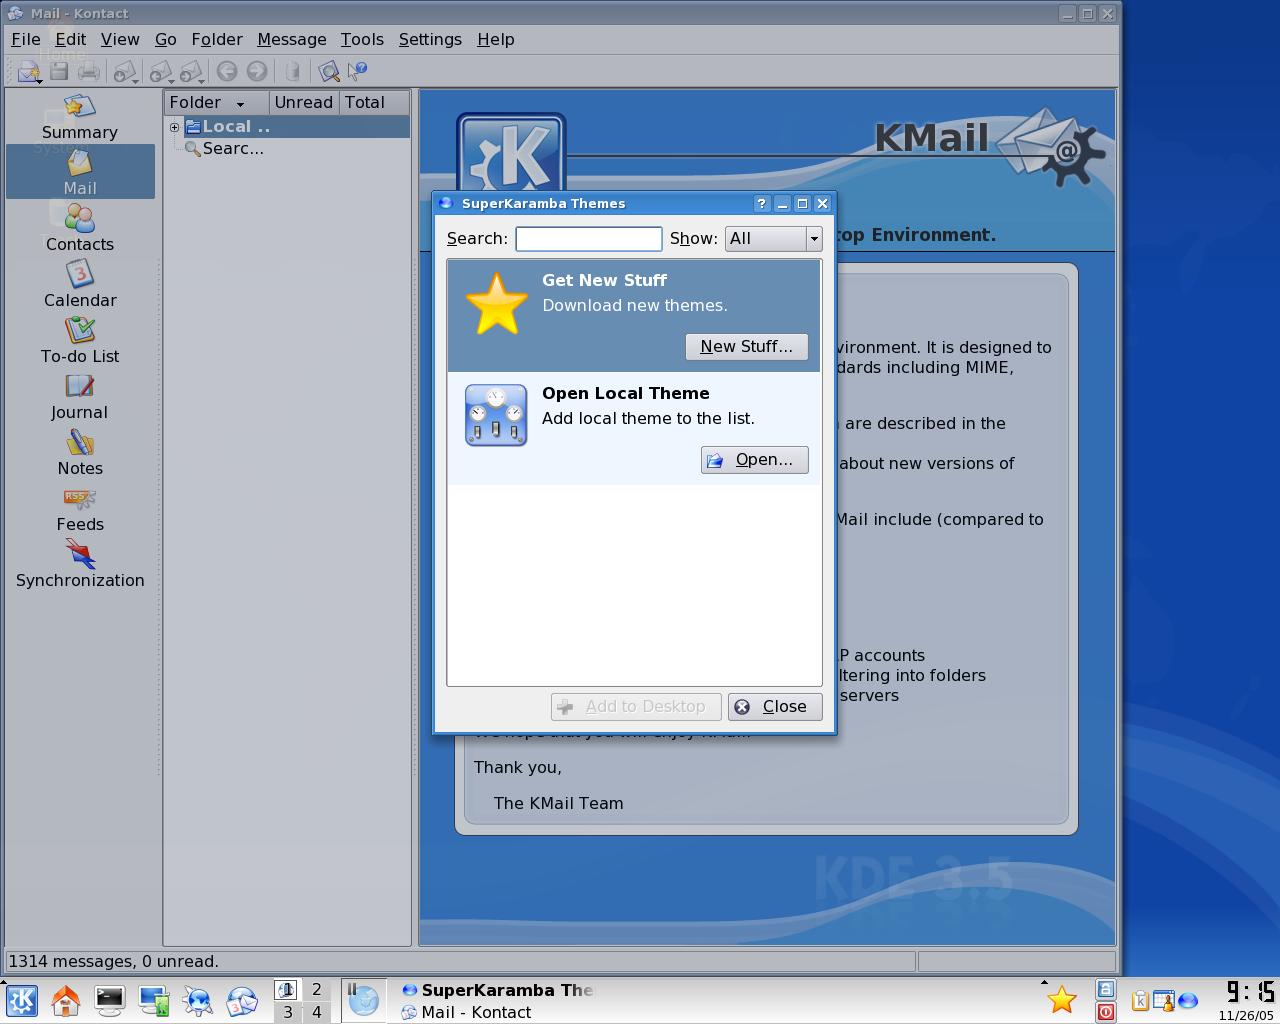Click the panel clock showing 9:15
This screenshot has height=1024, width=1280.
coord(1248,991)
